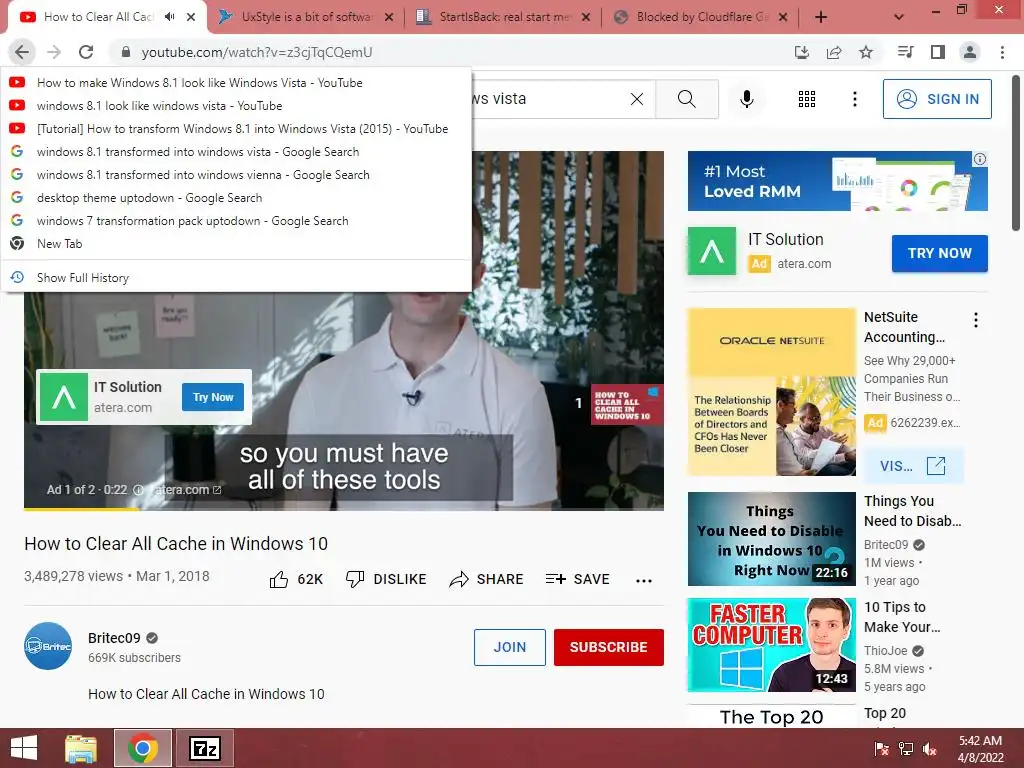Click Show Full History

(236, 278)
